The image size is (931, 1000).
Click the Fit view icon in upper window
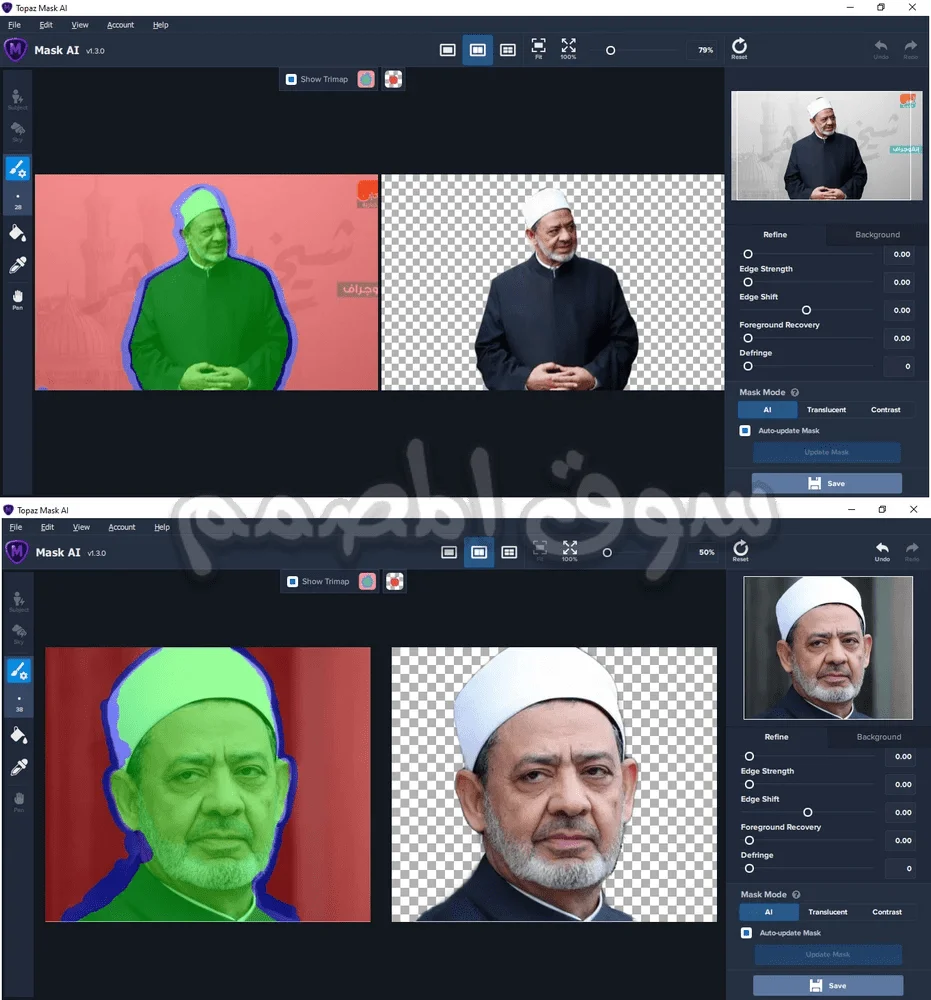click(538, 47)
